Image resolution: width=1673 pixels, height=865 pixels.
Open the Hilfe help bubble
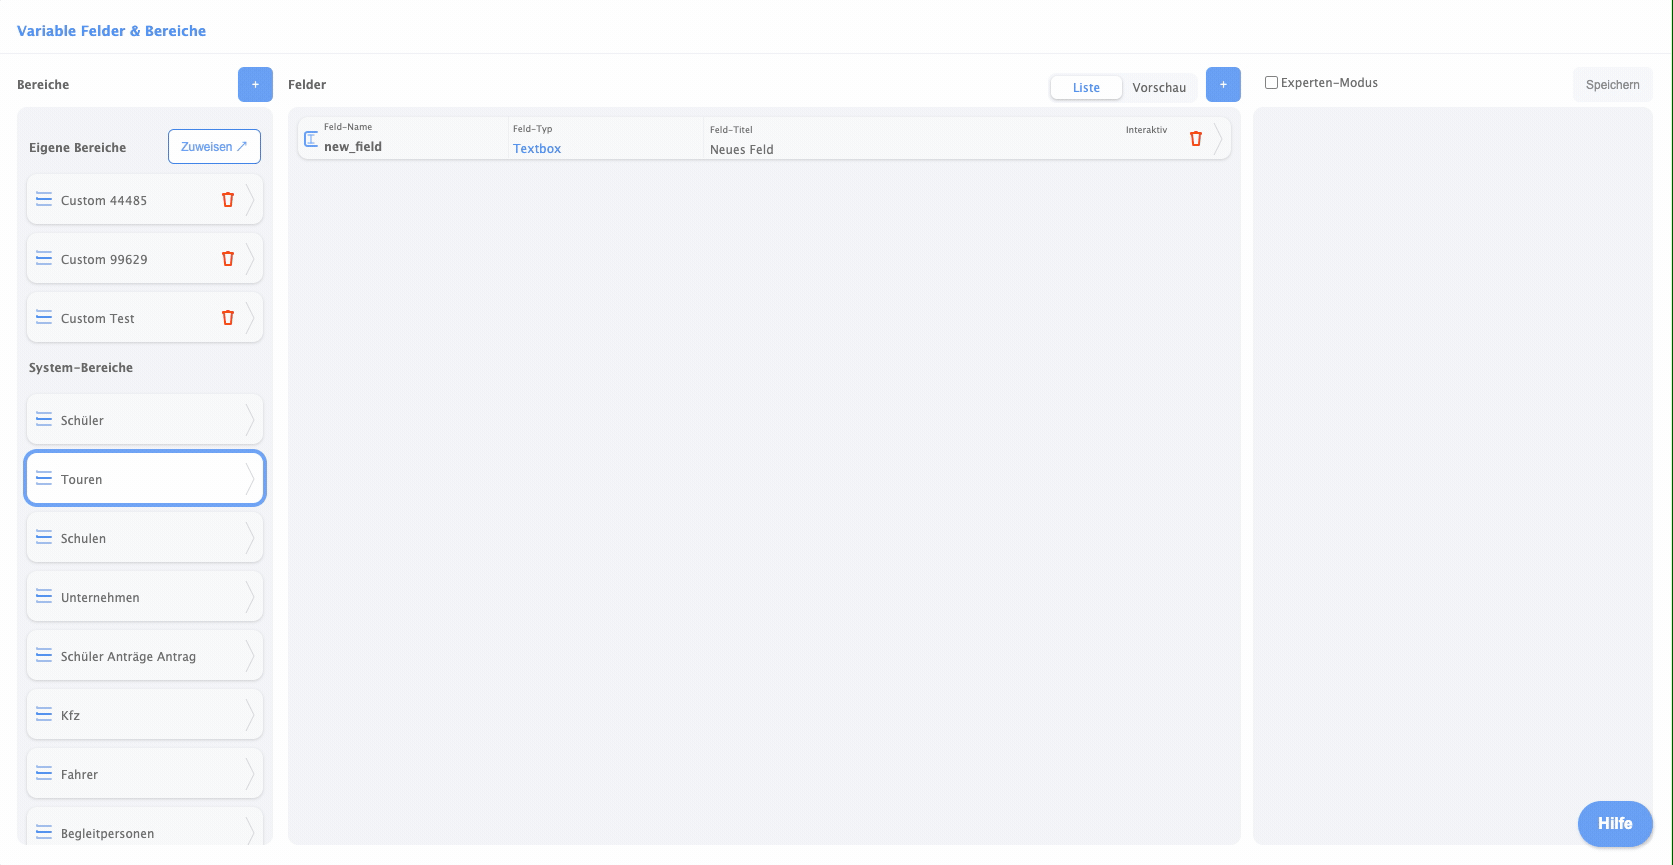(x=1614, y=824)
